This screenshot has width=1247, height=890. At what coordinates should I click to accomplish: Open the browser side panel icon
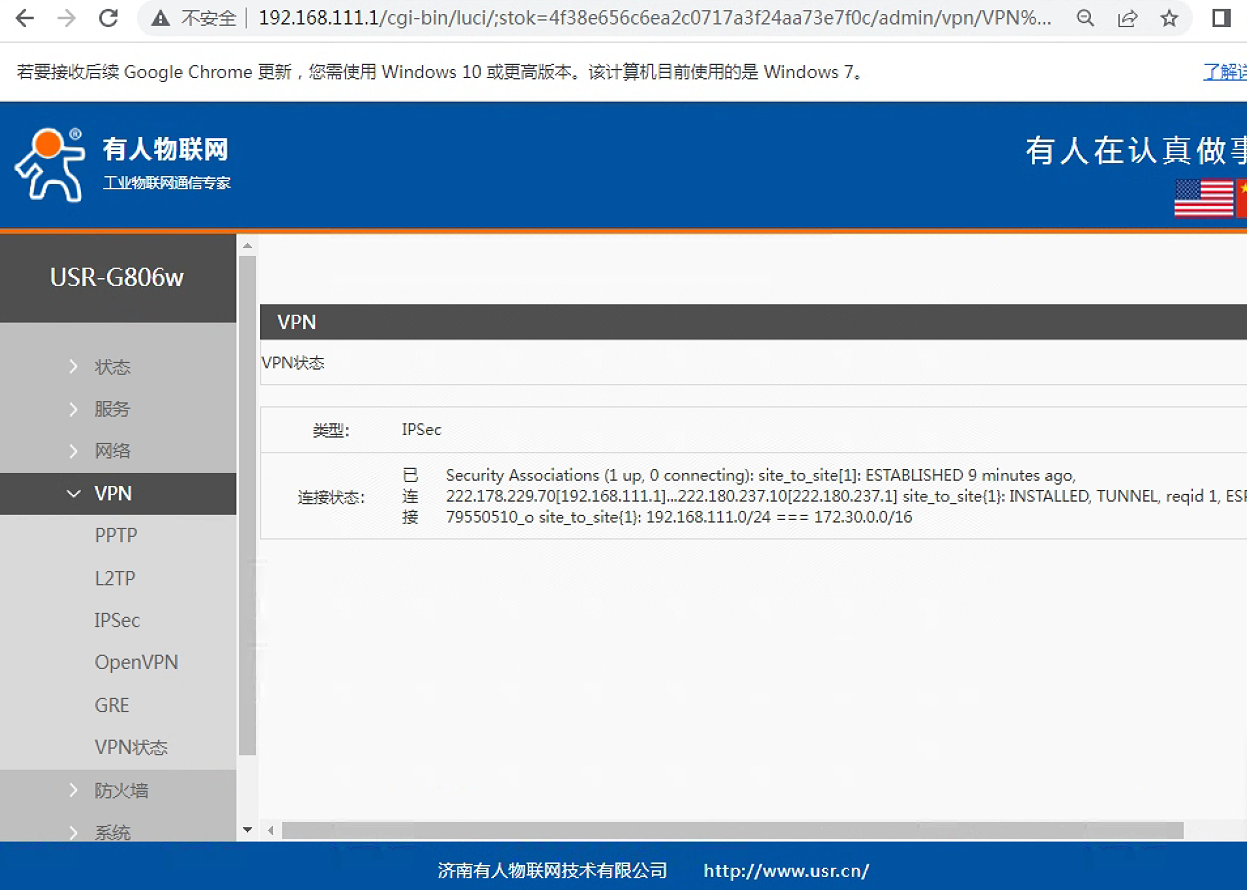point(1221,18)
